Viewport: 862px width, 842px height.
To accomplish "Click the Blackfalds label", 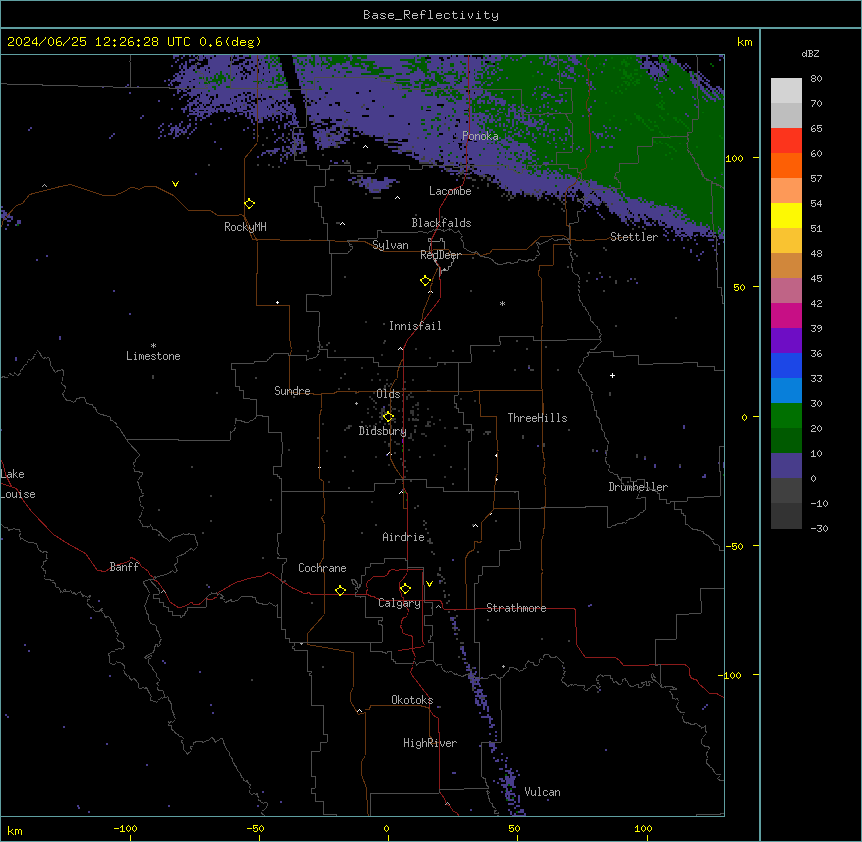I will (441, 223).
